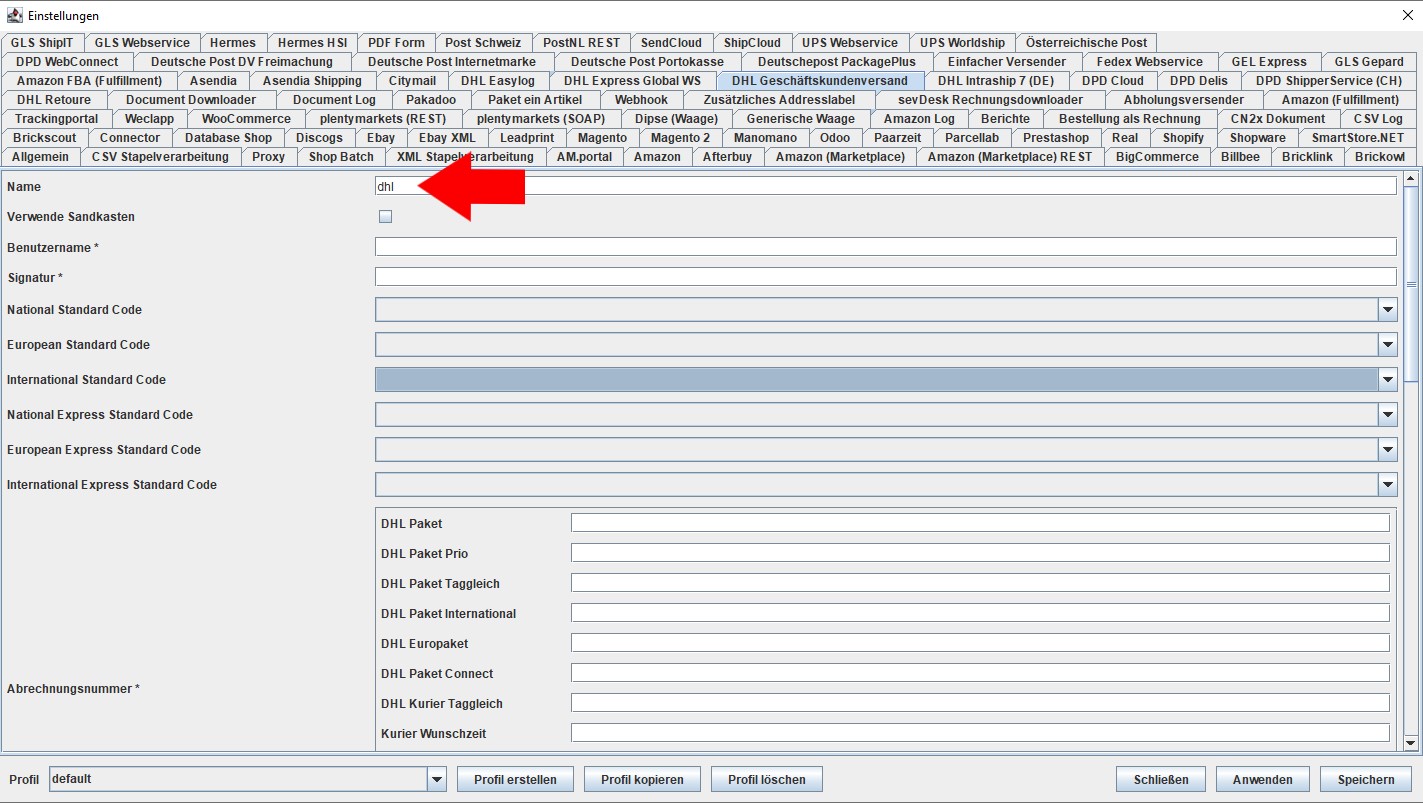Select the Afterbuy tab
This screenshot has width=1423, height=803.
pos(727,157)
